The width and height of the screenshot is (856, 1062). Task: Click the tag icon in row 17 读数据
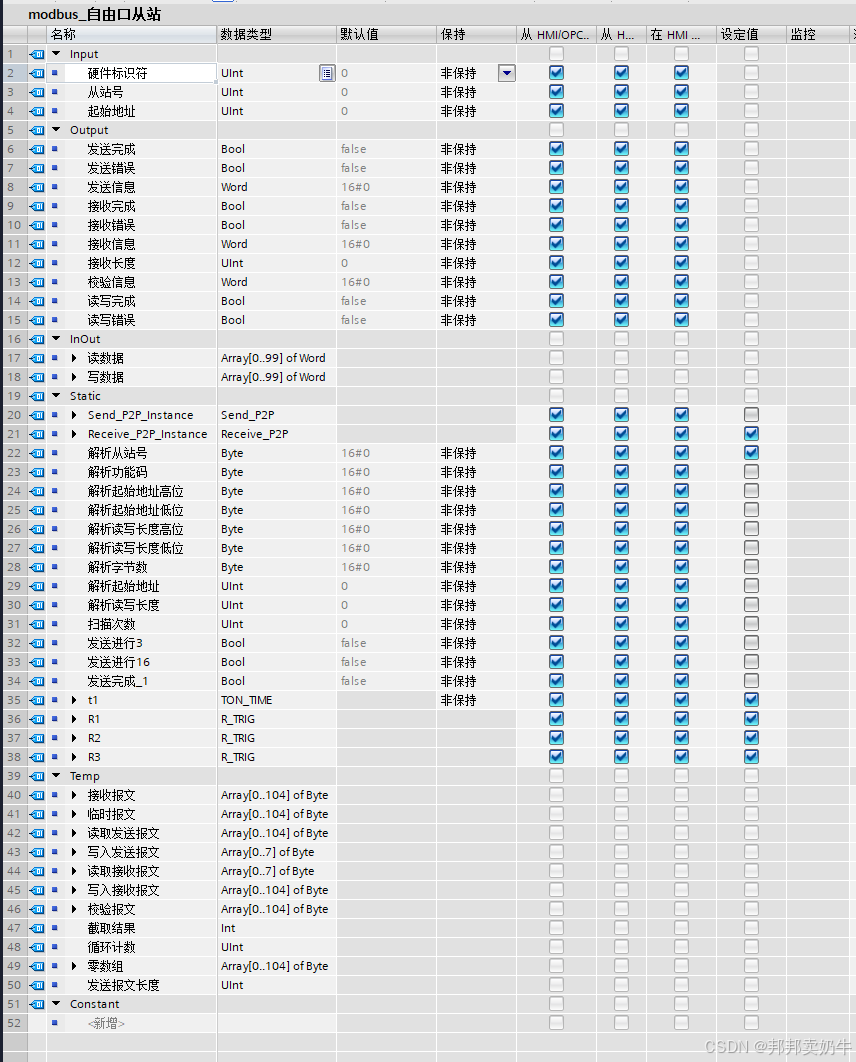click(x=37, y=358)
